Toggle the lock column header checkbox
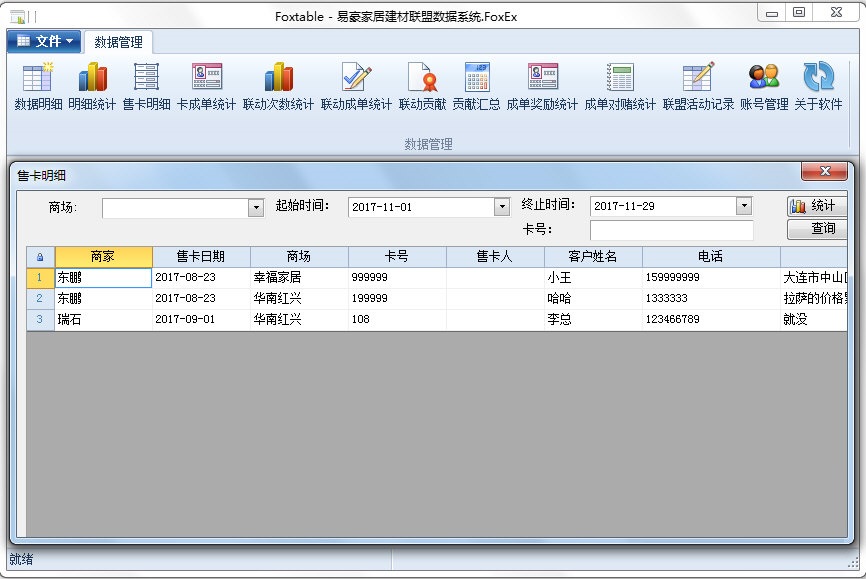This screenshot has height=579, width=866. tap(41, 256)
